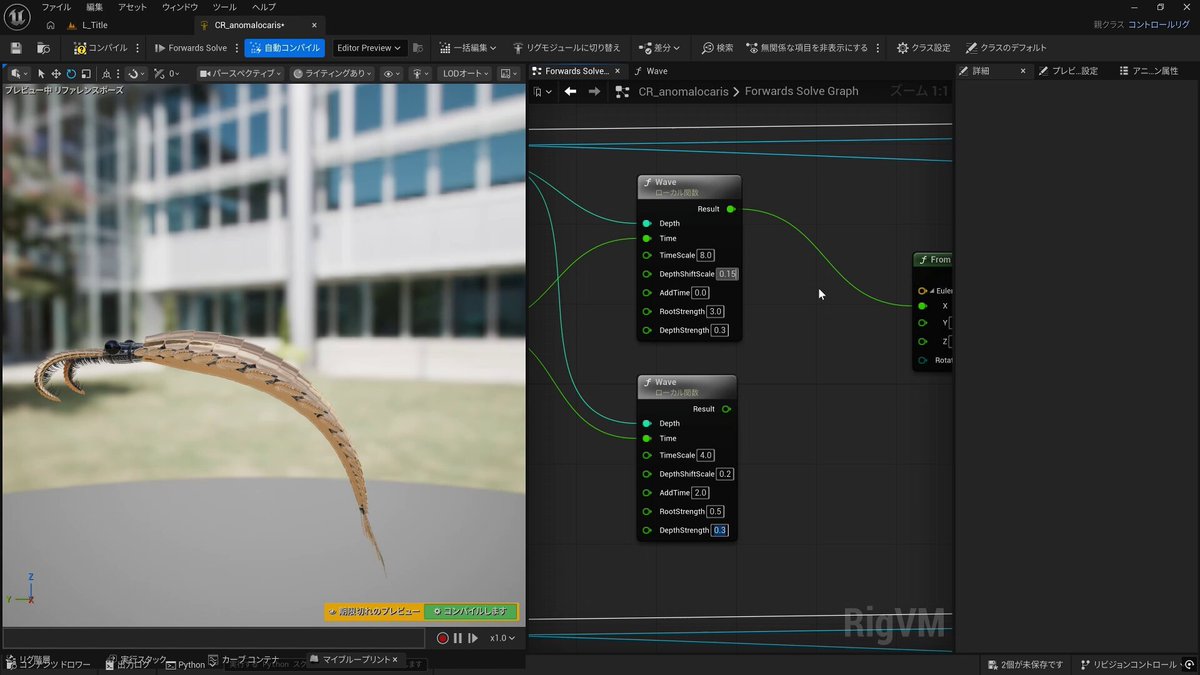
Task: Pause the viewport preview playback
Action: pyautogui.click(x=458, y=638)
